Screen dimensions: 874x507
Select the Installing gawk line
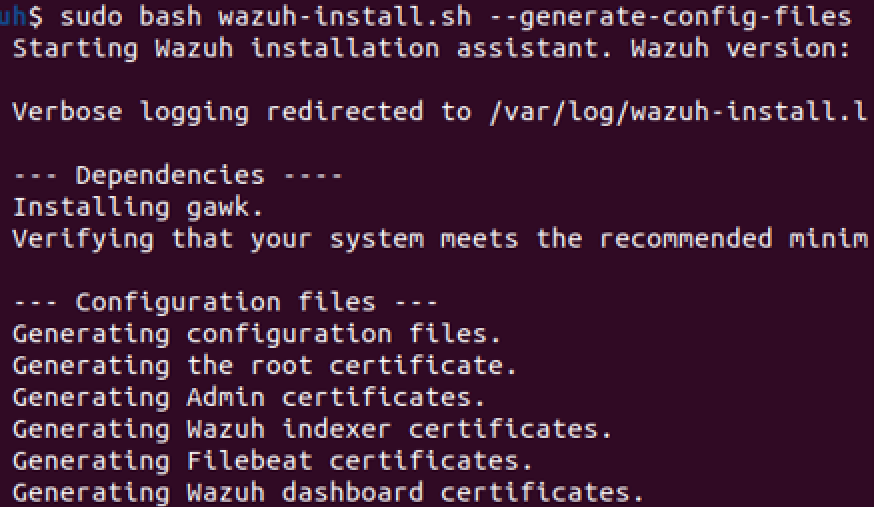138,208
